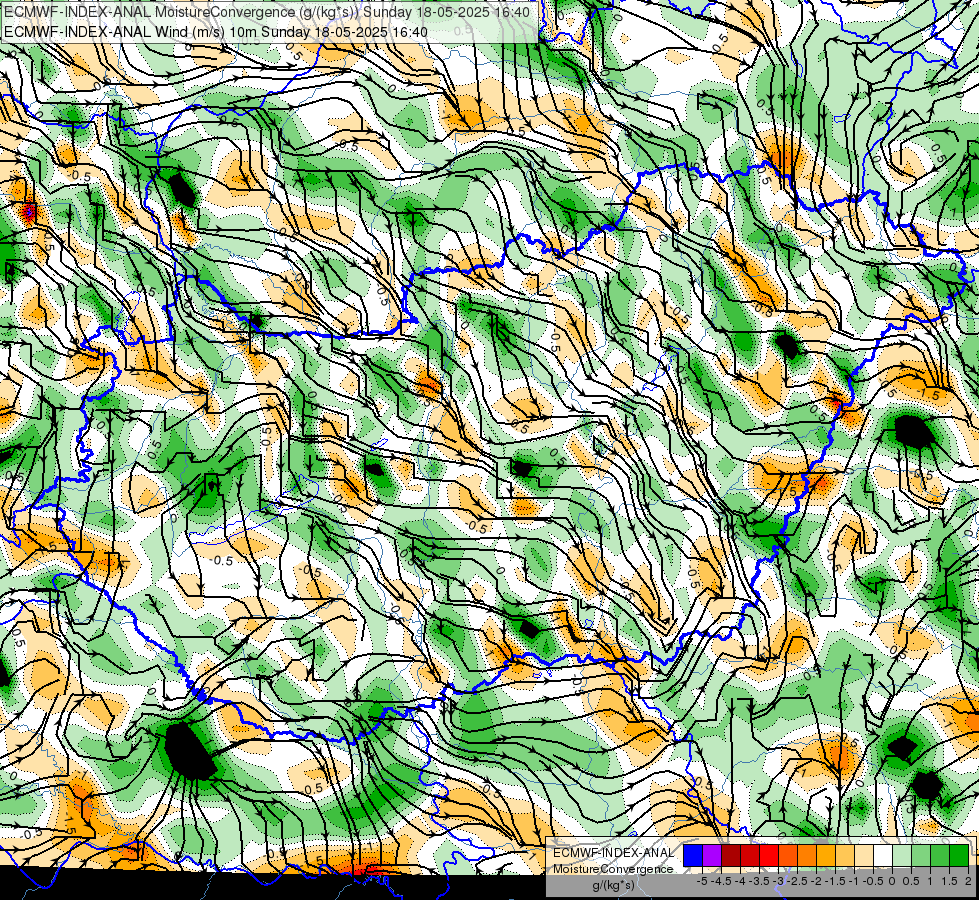Click MoistureConvergence label in the legend box

pyautogui.click(x=613, y=869)
